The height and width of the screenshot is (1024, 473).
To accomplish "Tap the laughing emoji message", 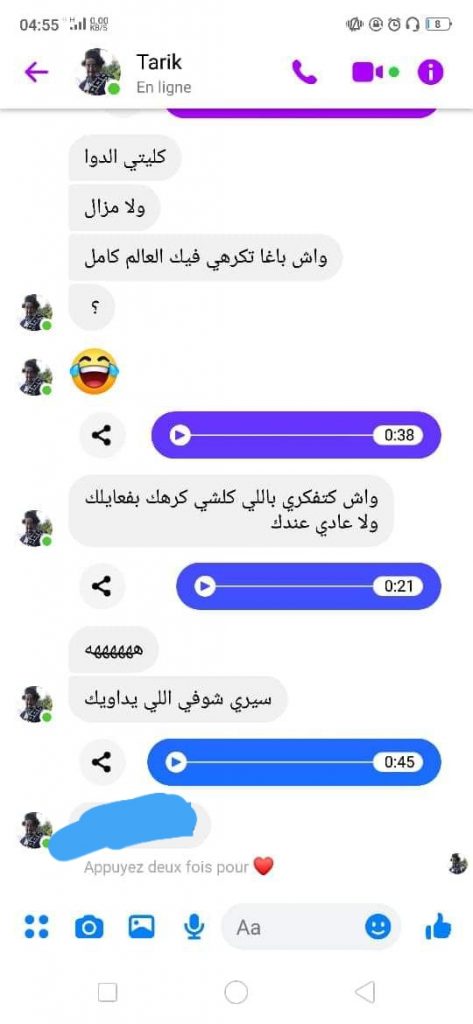I will 94,371.
